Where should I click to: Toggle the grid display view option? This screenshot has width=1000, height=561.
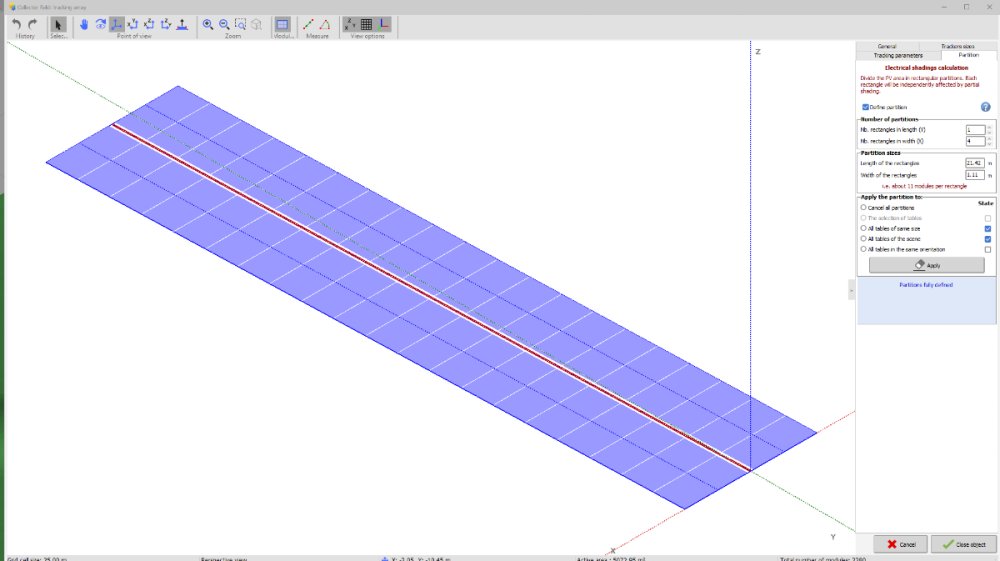tap(366, 24)
